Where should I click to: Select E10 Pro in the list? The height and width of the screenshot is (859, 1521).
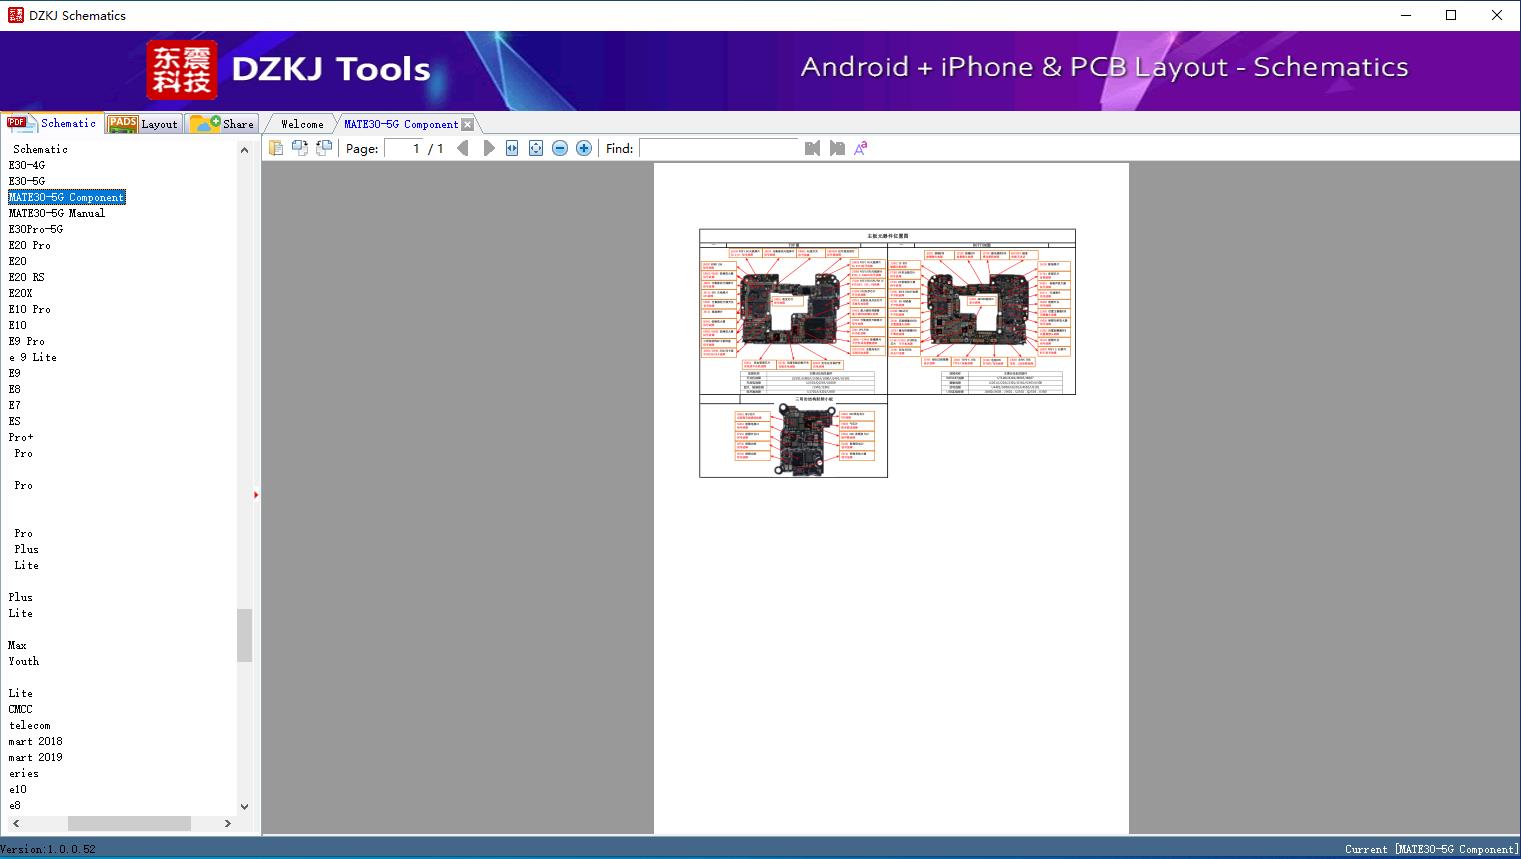[x=30, y=309]
